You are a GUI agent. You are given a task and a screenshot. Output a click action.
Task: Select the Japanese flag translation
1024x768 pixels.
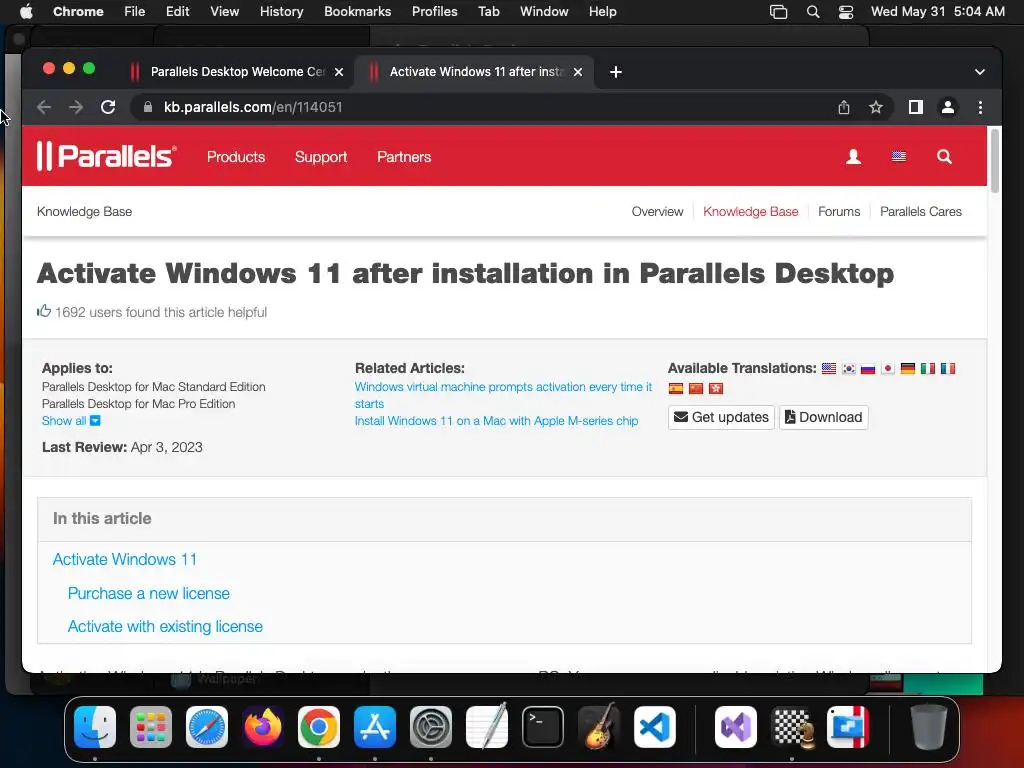[888, 368]
